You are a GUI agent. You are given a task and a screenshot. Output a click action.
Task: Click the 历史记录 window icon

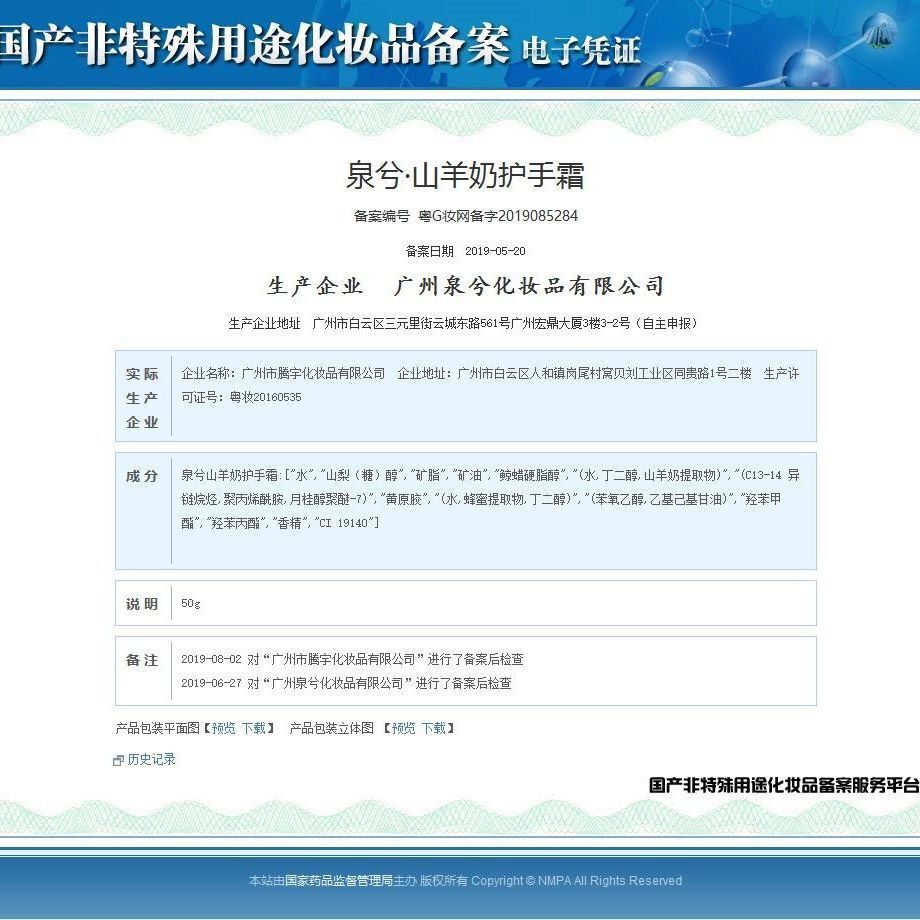coord(118,760)
